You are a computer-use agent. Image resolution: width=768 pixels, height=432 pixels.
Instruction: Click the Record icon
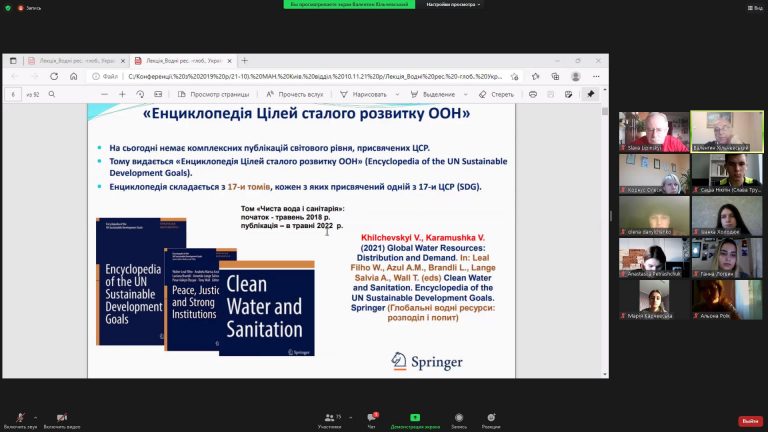click(459, 418)
